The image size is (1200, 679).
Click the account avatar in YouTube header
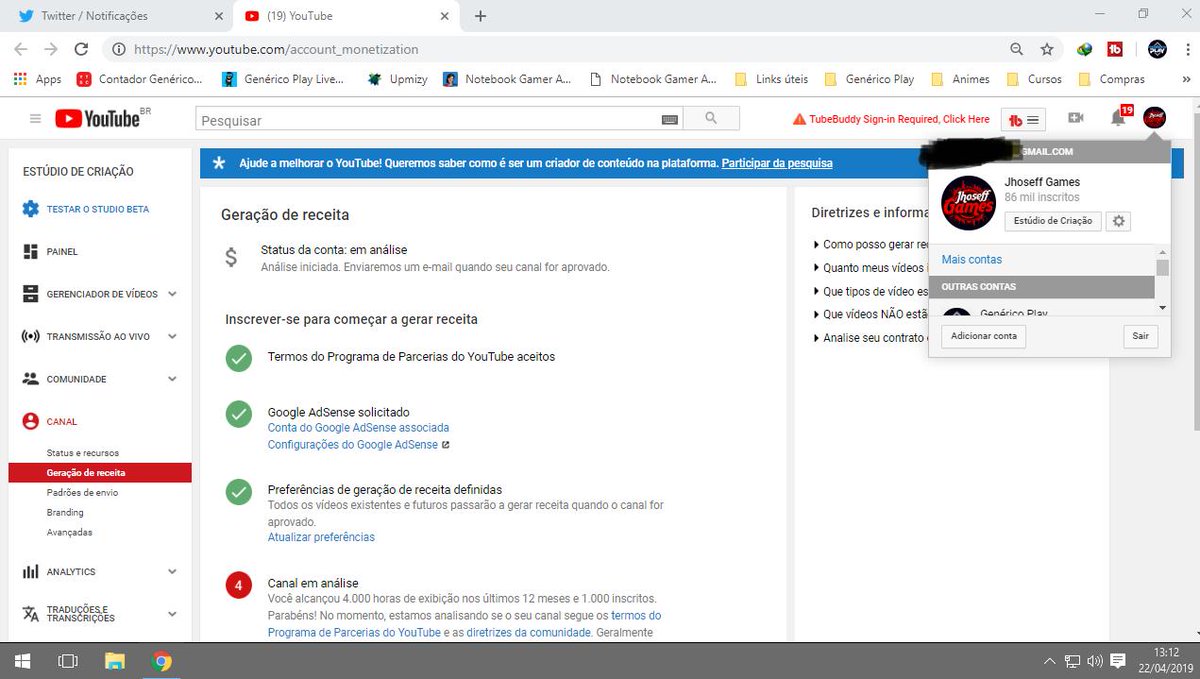pyautogui.click(x=1154, y=118)
